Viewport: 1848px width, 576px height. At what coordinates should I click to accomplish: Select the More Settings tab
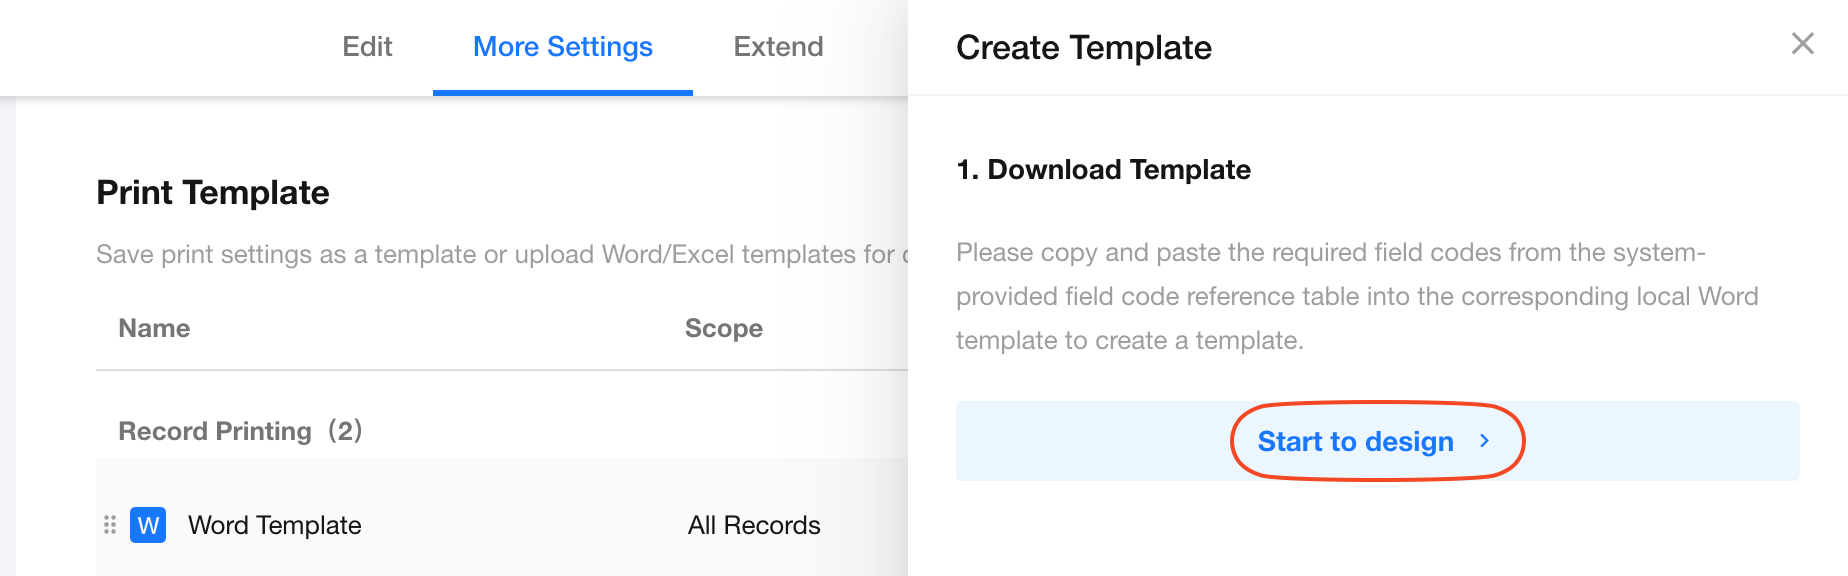coord(562,47)
